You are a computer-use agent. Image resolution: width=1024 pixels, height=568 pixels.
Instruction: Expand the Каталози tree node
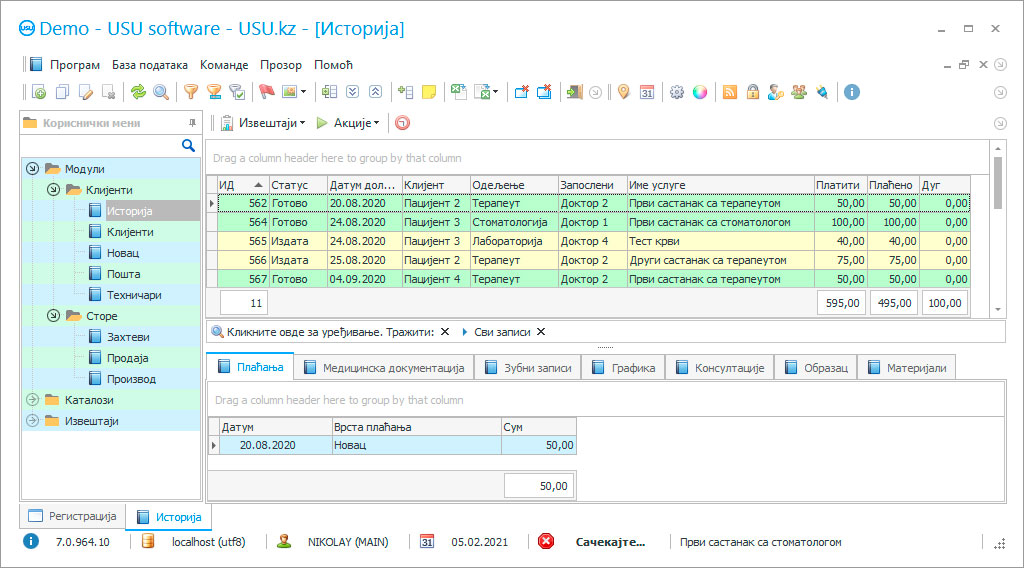[x=32, y=400]
